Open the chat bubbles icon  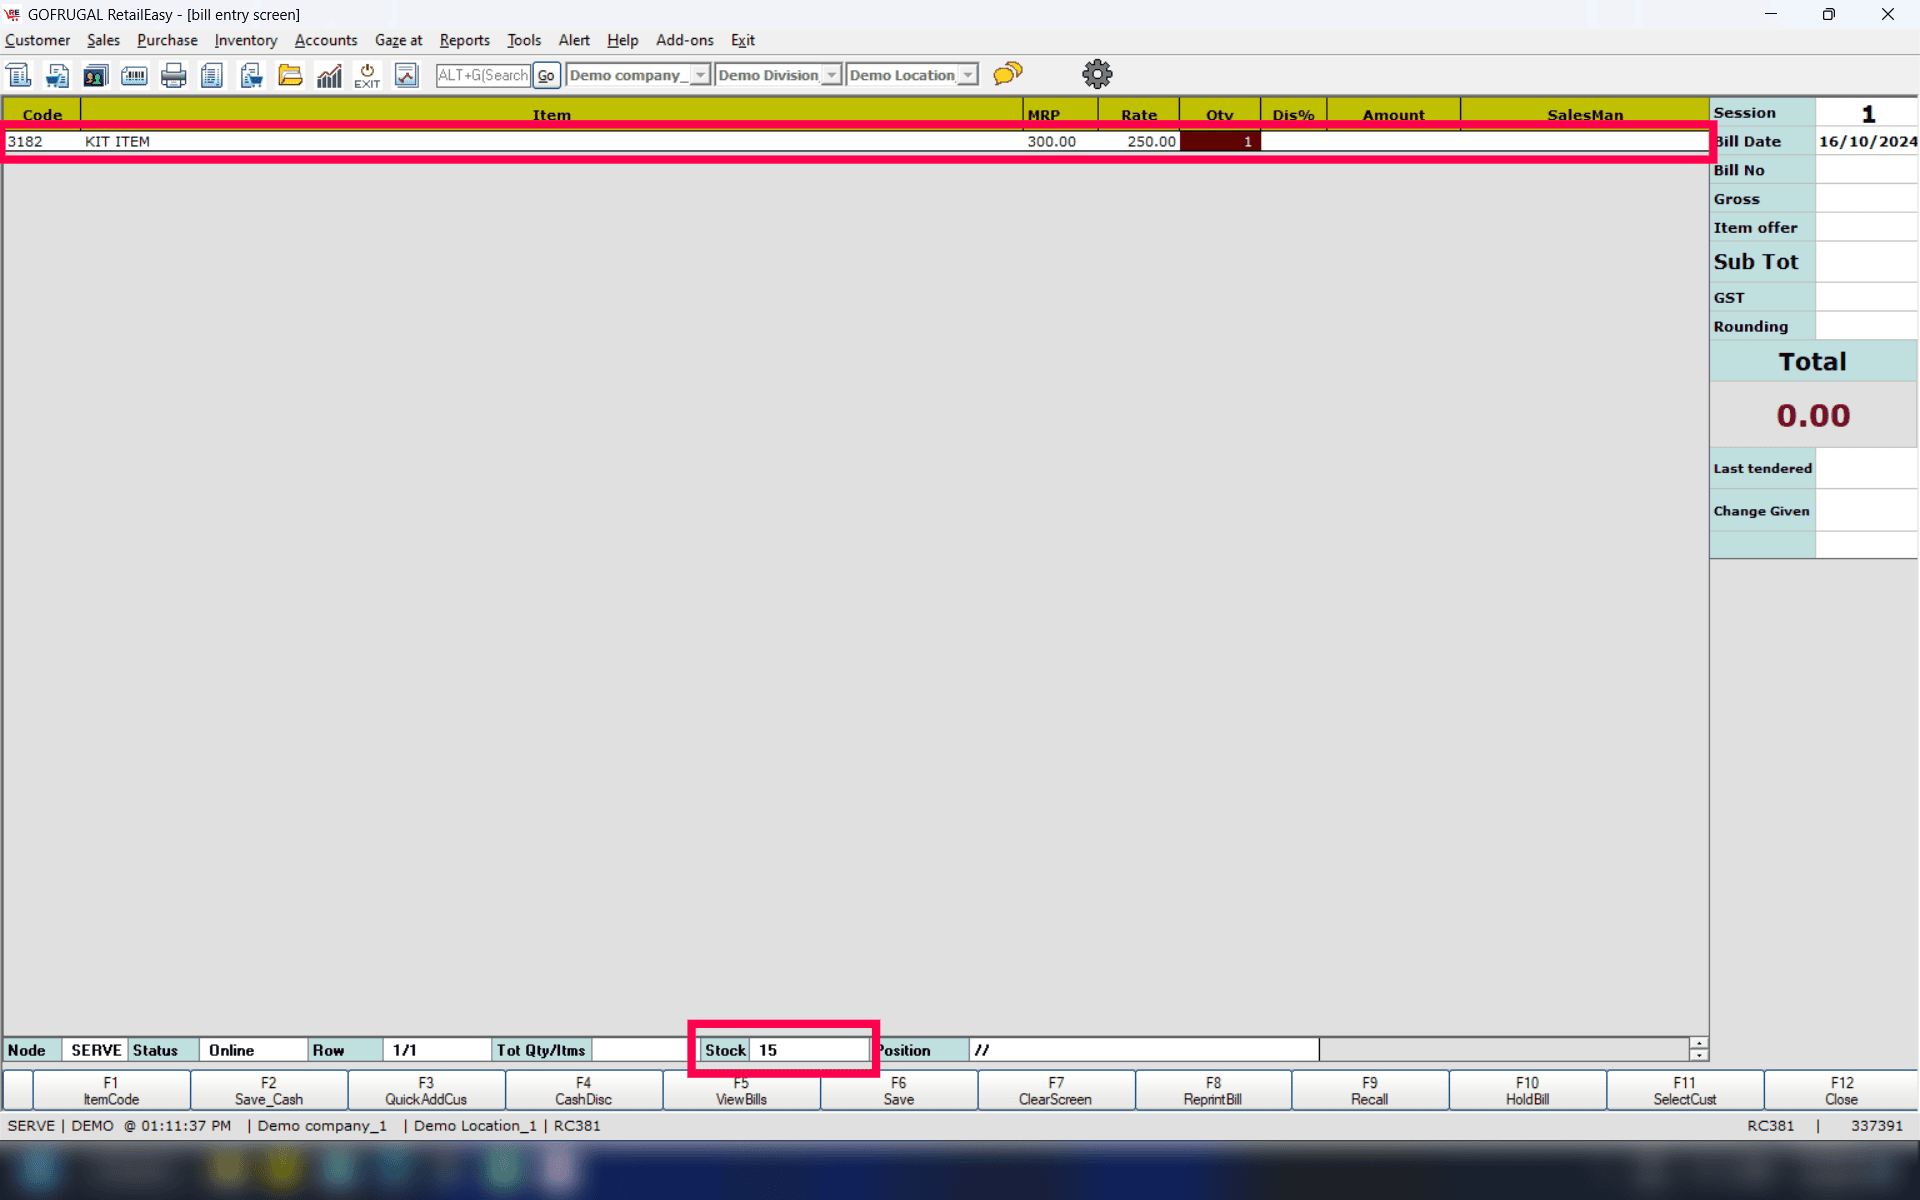point(1008,74)
